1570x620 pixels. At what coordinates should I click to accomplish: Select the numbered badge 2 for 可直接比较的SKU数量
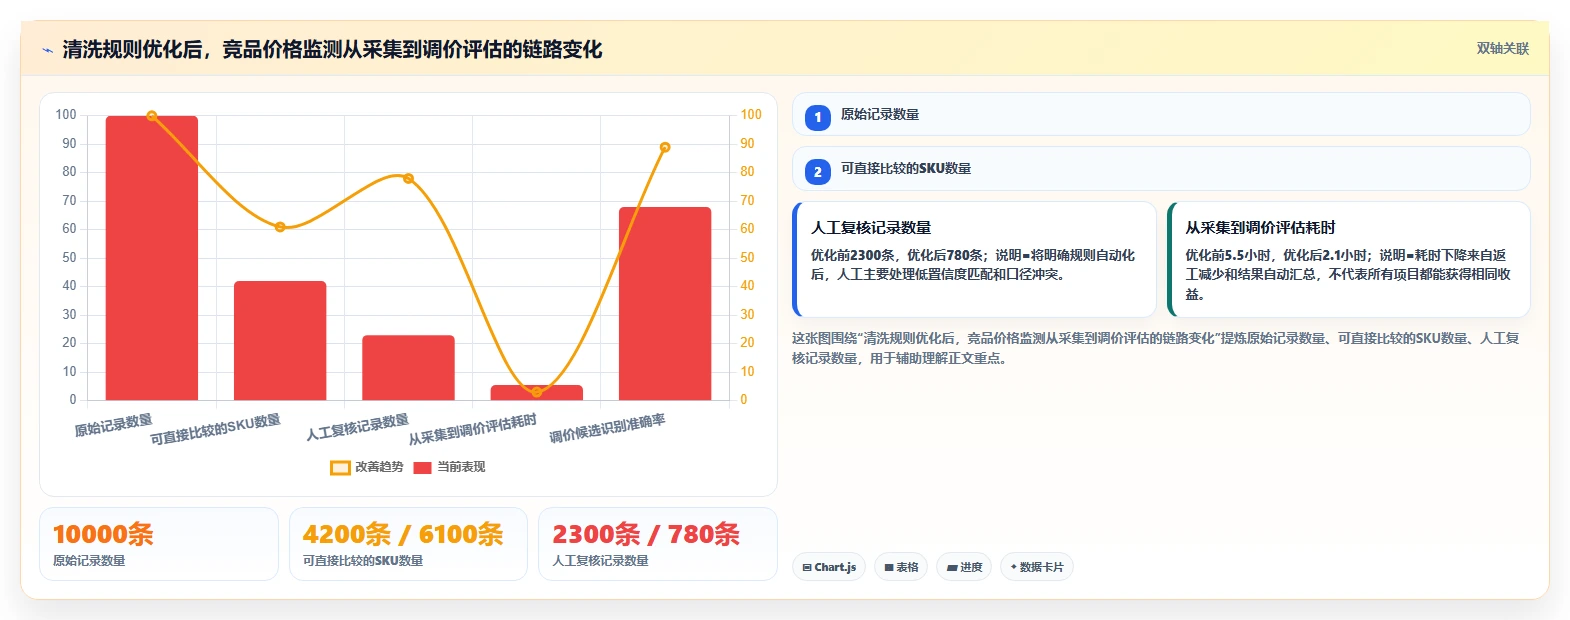(x=817, y=171)
